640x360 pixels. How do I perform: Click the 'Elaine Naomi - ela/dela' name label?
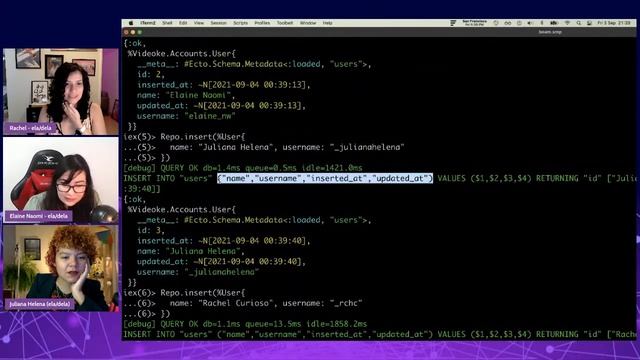pos(38,216)
